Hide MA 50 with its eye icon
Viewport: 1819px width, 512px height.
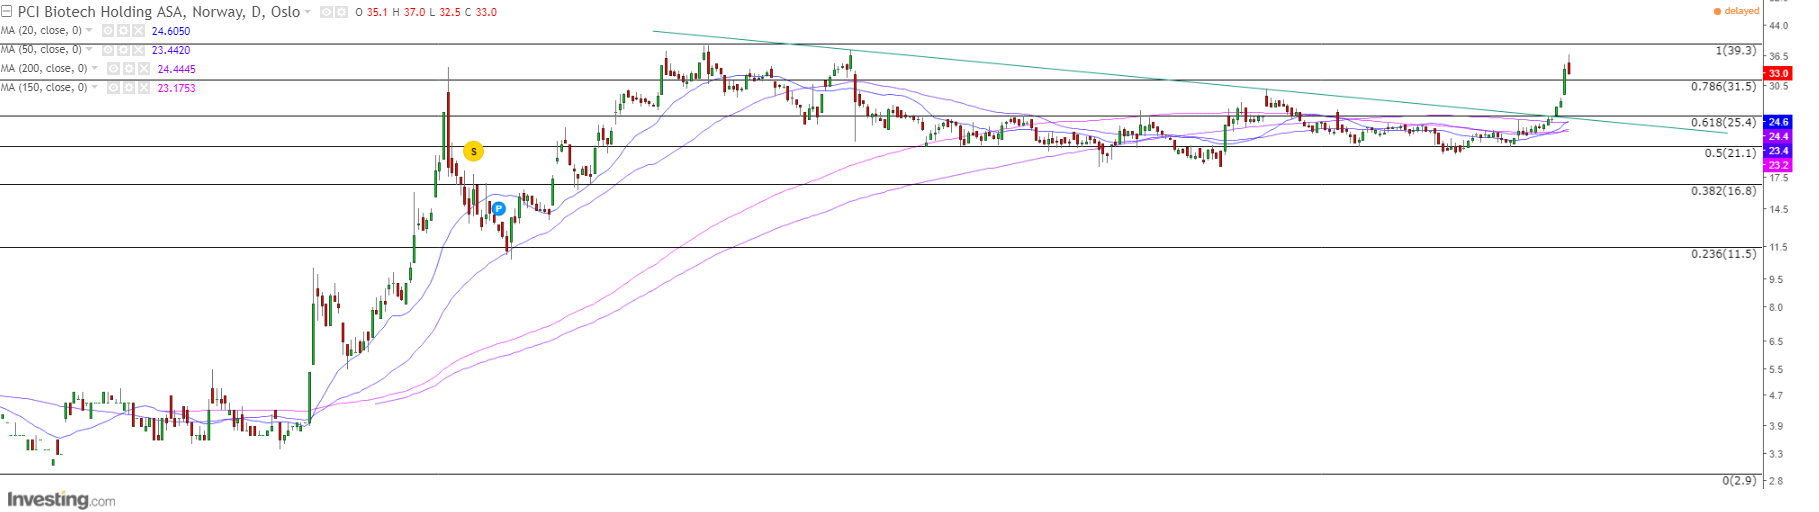(108, 50)
